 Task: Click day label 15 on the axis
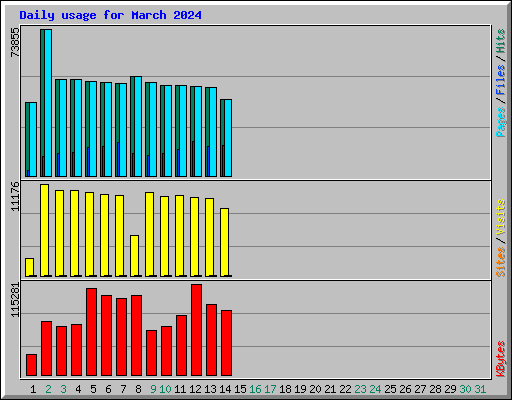(240, 389)
